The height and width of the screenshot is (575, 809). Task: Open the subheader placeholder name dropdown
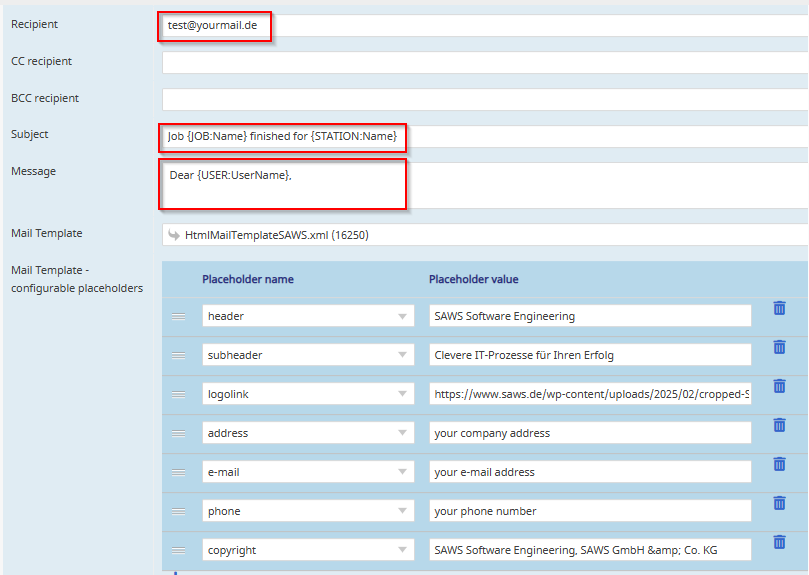click(x=402, y=355)
